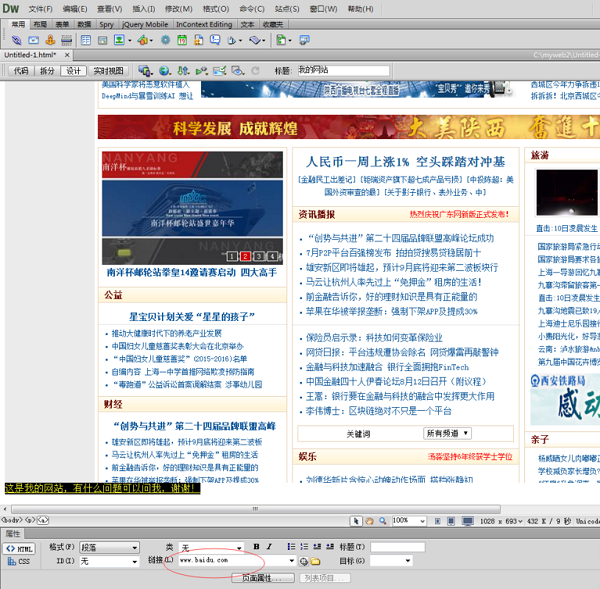This screenshot has width=600, height=589.
Task: Switch to 设计 (Design) view
Action: 74,71
